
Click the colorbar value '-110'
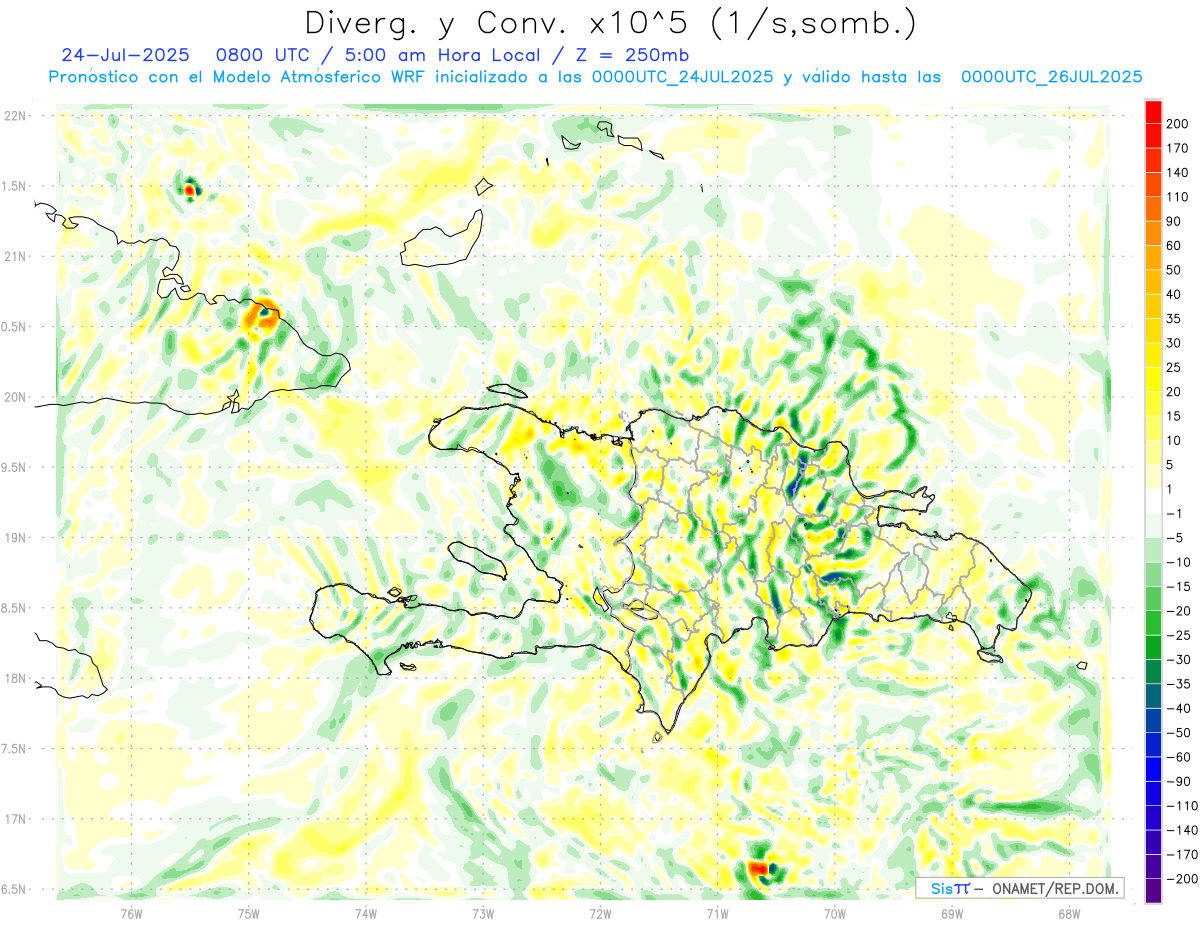point(1181,806)
